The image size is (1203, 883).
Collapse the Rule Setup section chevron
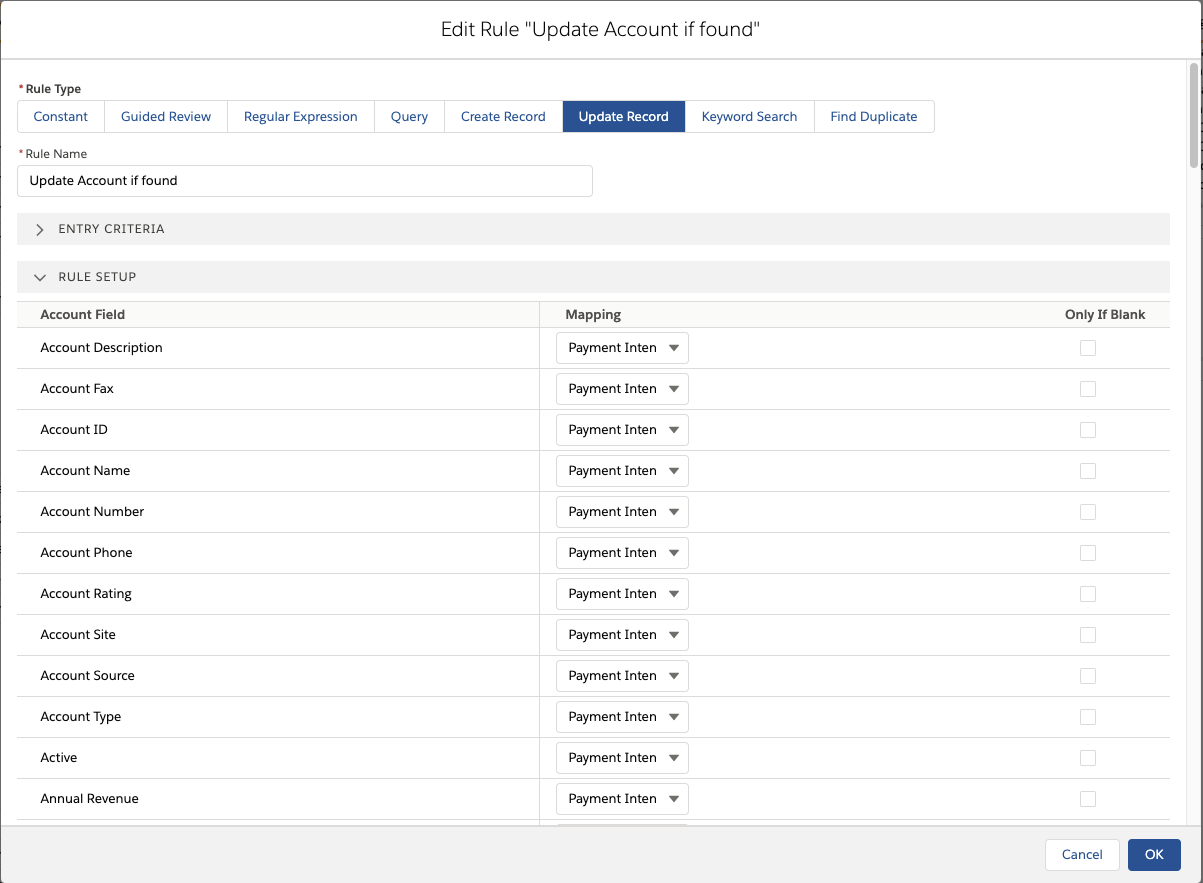[40, 277]
